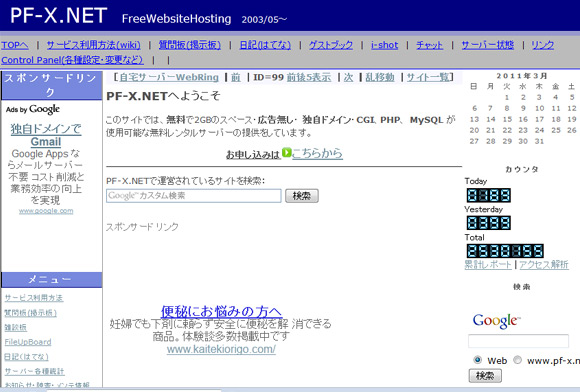Screen dimensions: 580x392
Task: Open リンク in top navigation
Action: [543, 45]
